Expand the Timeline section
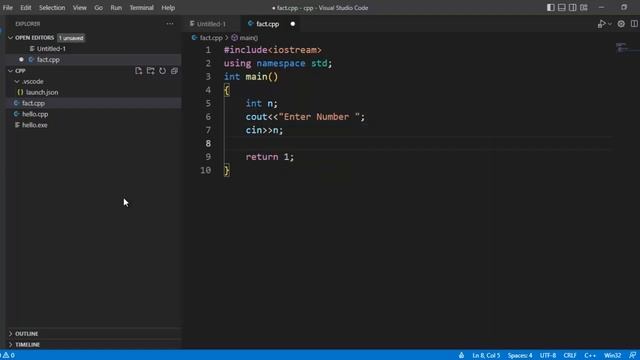 point(11,344)
